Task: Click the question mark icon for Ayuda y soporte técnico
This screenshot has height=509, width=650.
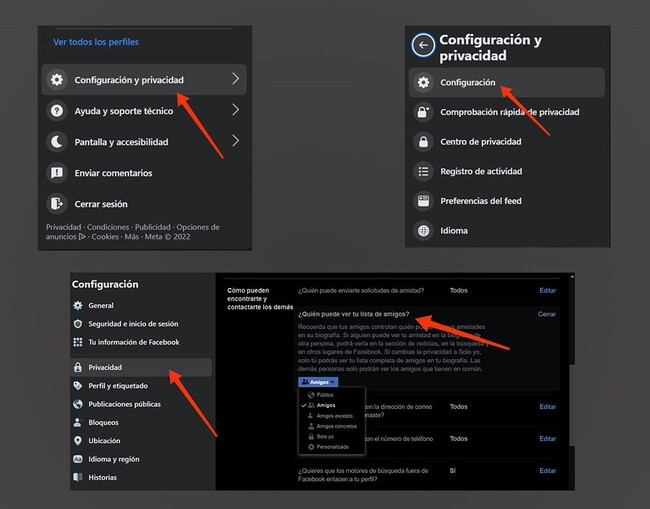Action: (57, 111)
